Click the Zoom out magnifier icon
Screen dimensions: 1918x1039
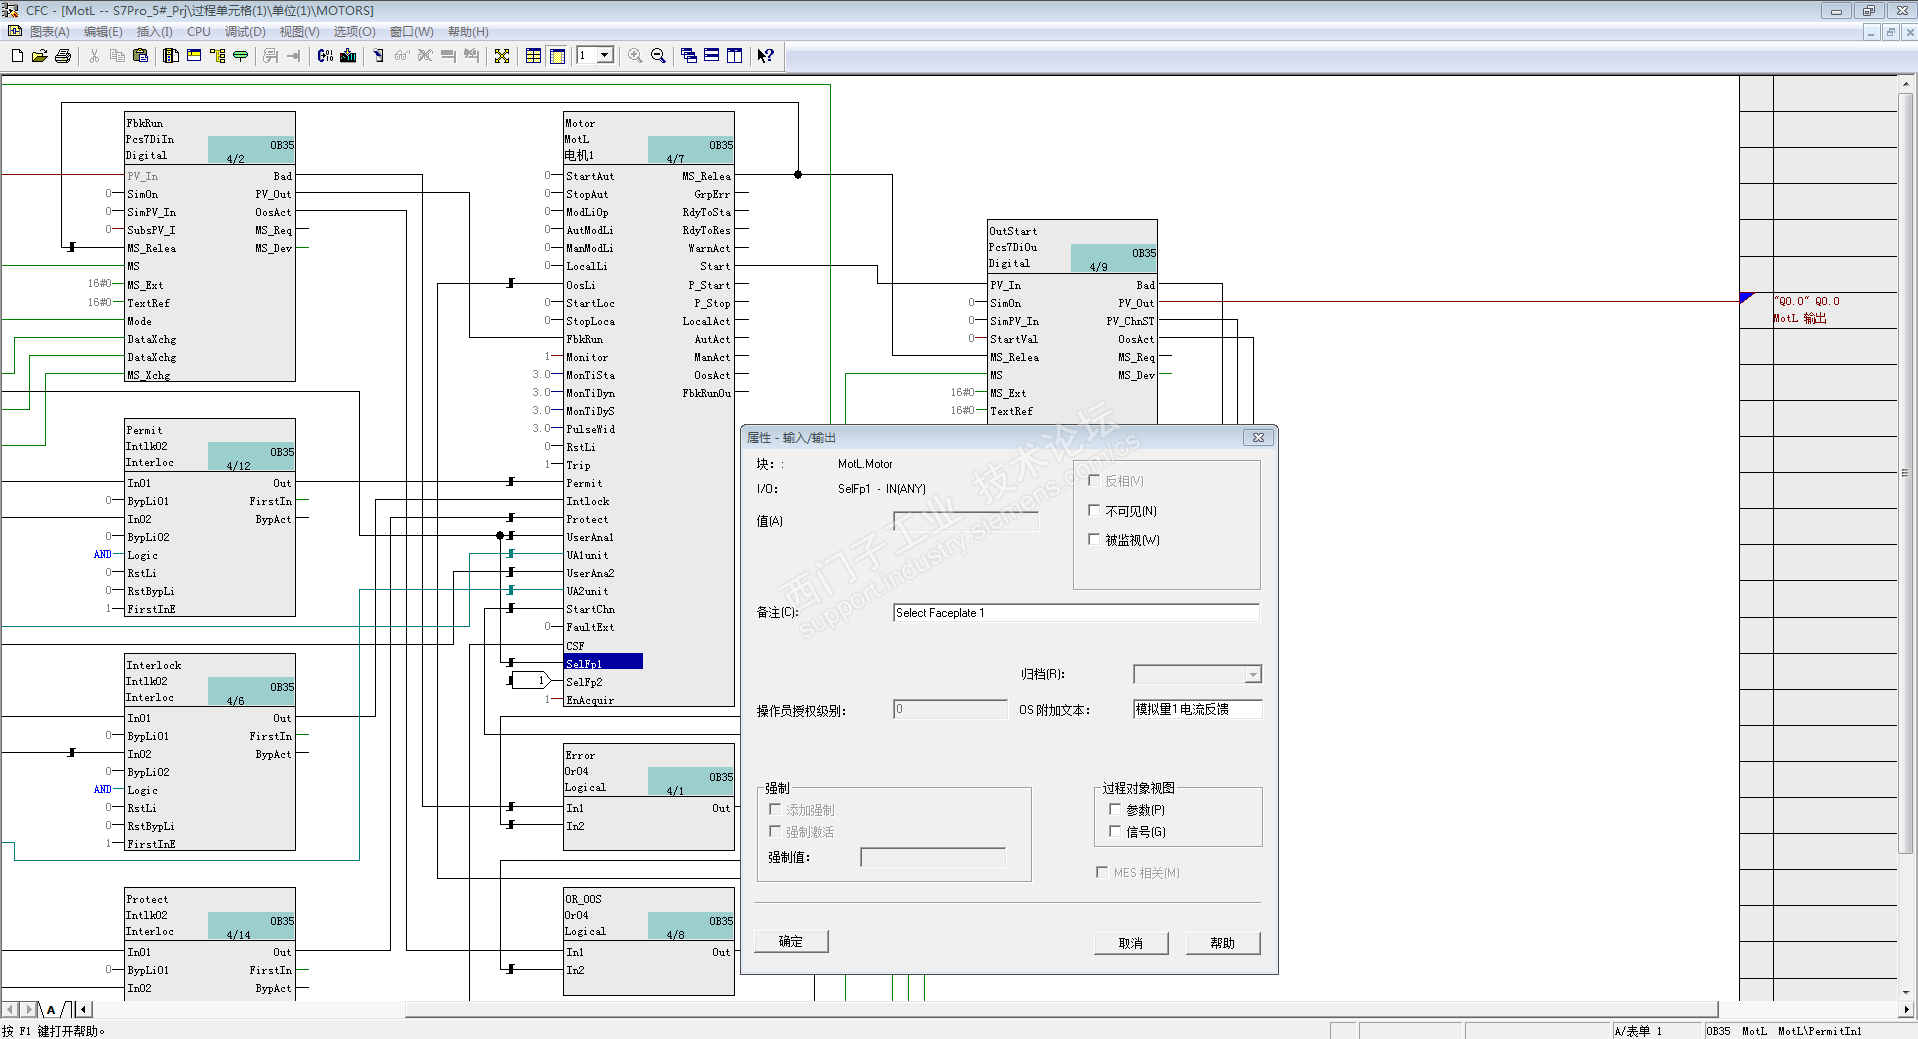[x=658, y=56]
